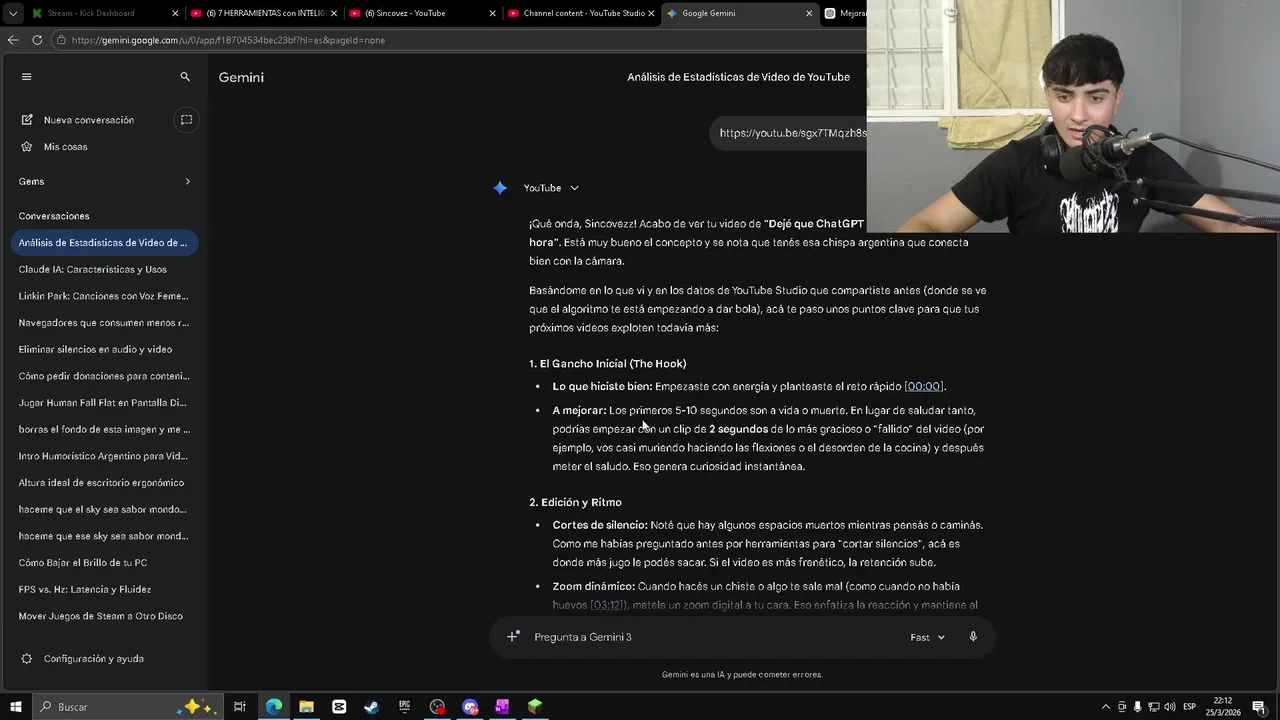Click the Gemini logo text in header
The width and height of the screenshot is (1280, 720).
pos(241,77)
